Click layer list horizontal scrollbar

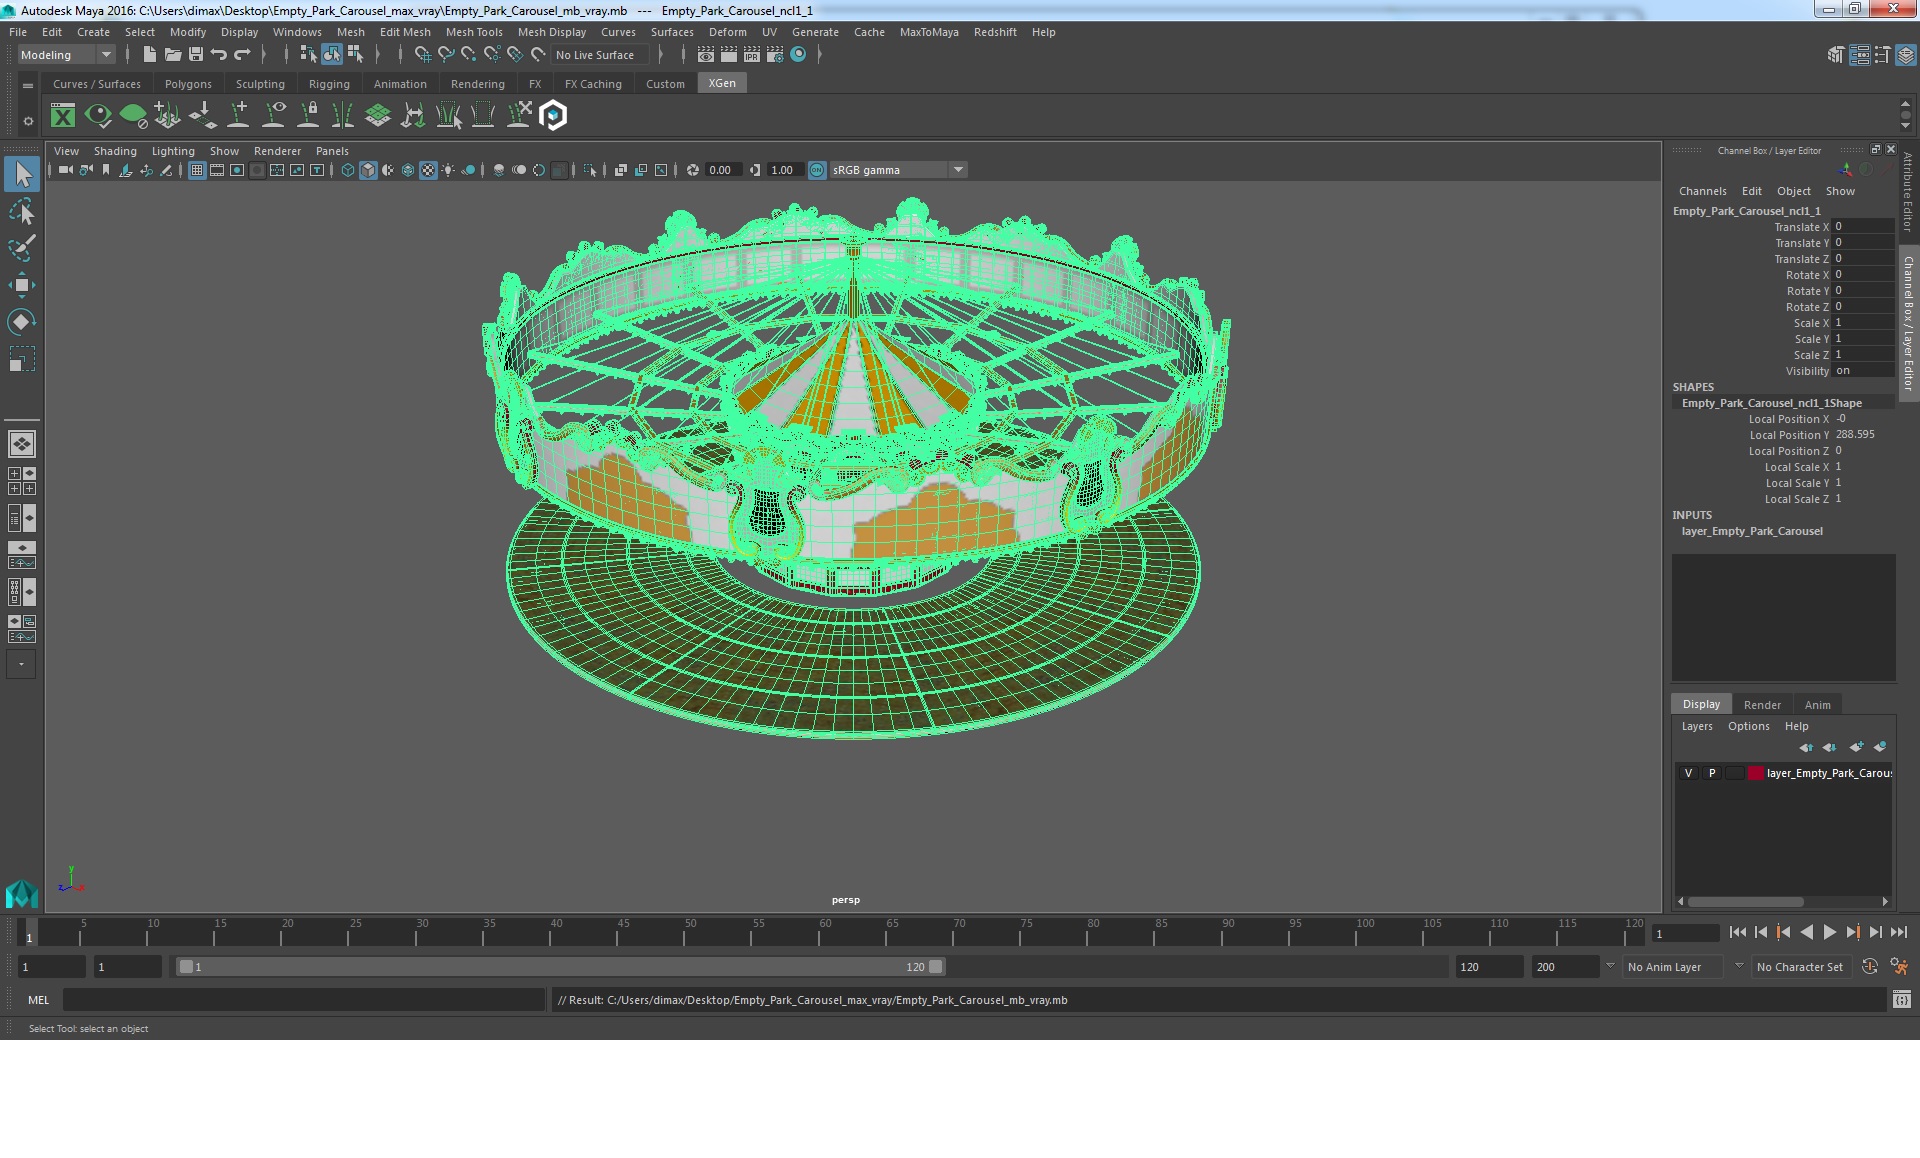tap(1745, 901)
